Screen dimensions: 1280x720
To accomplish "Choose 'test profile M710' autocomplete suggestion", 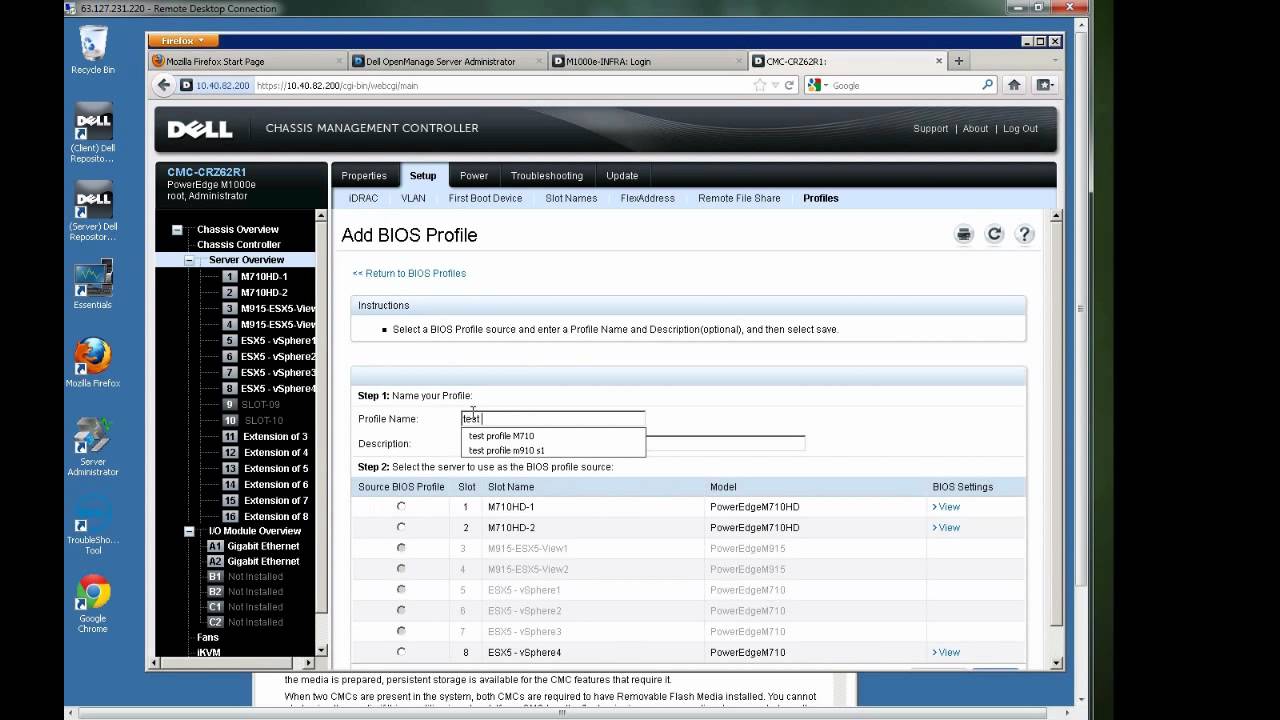I will click(x=553, y=436).
